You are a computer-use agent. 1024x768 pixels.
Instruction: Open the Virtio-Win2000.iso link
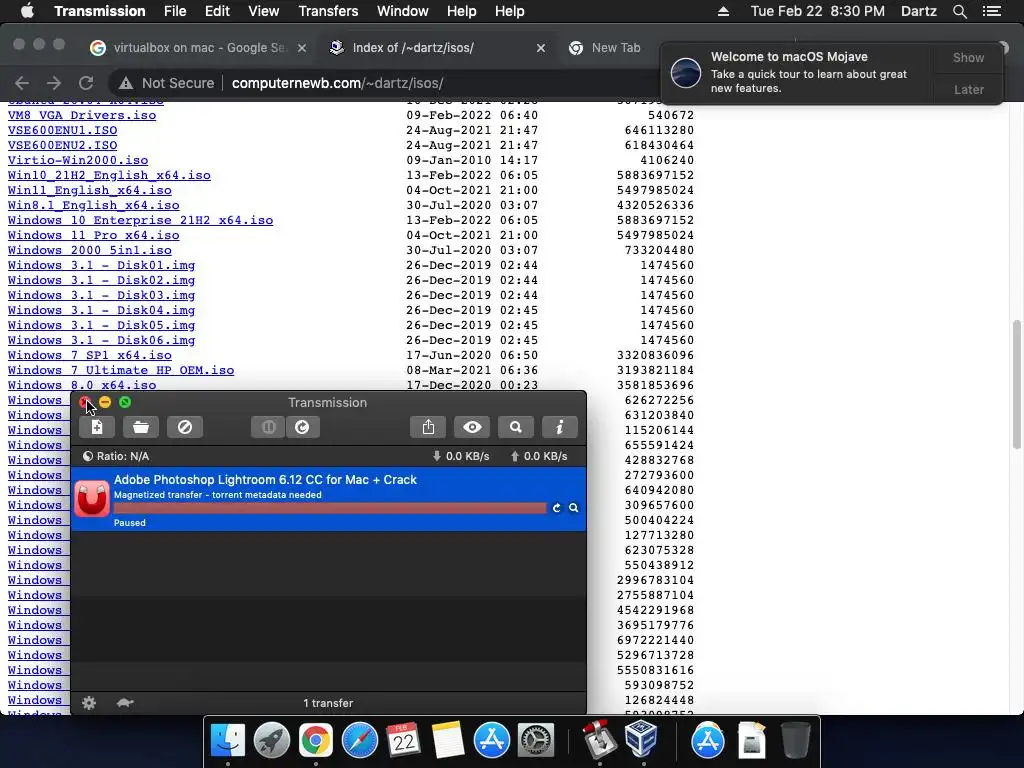pos(78,160)
